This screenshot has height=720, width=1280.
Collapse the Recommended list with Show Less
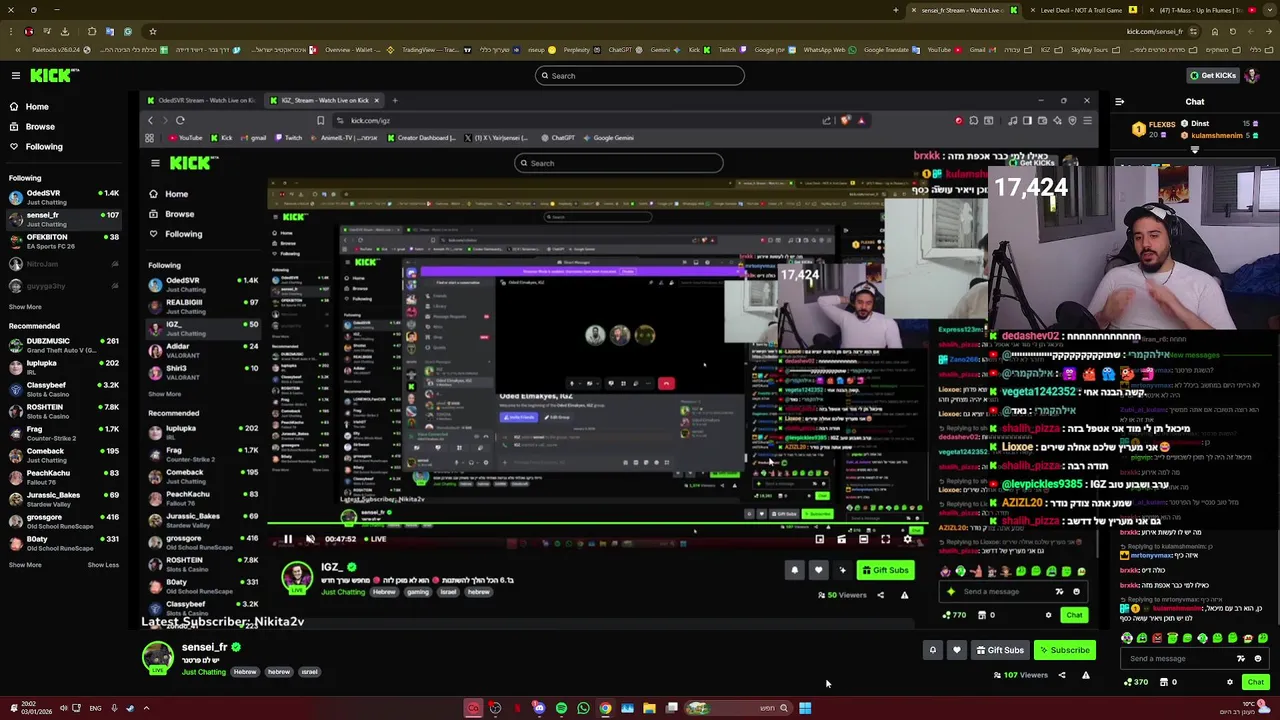click(x=103, y=565)
